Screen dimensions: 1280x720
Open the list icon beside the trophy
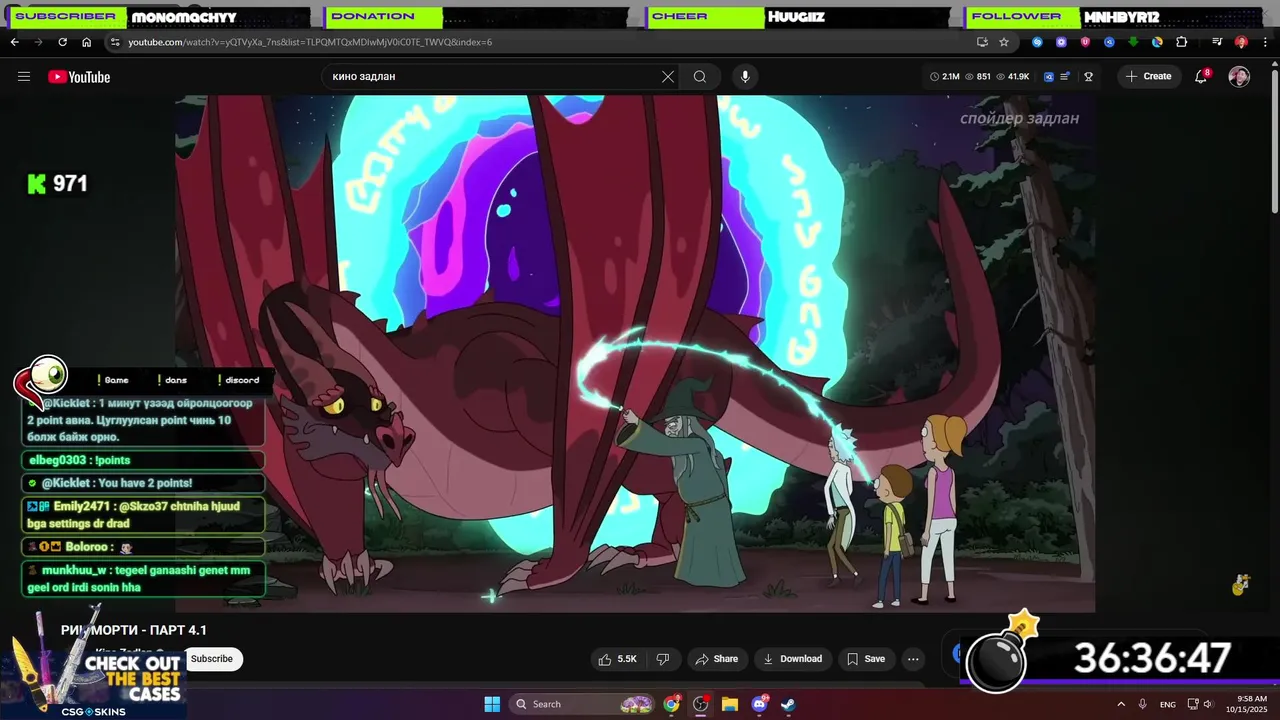pyautogui.click(x=1063, y=76)
